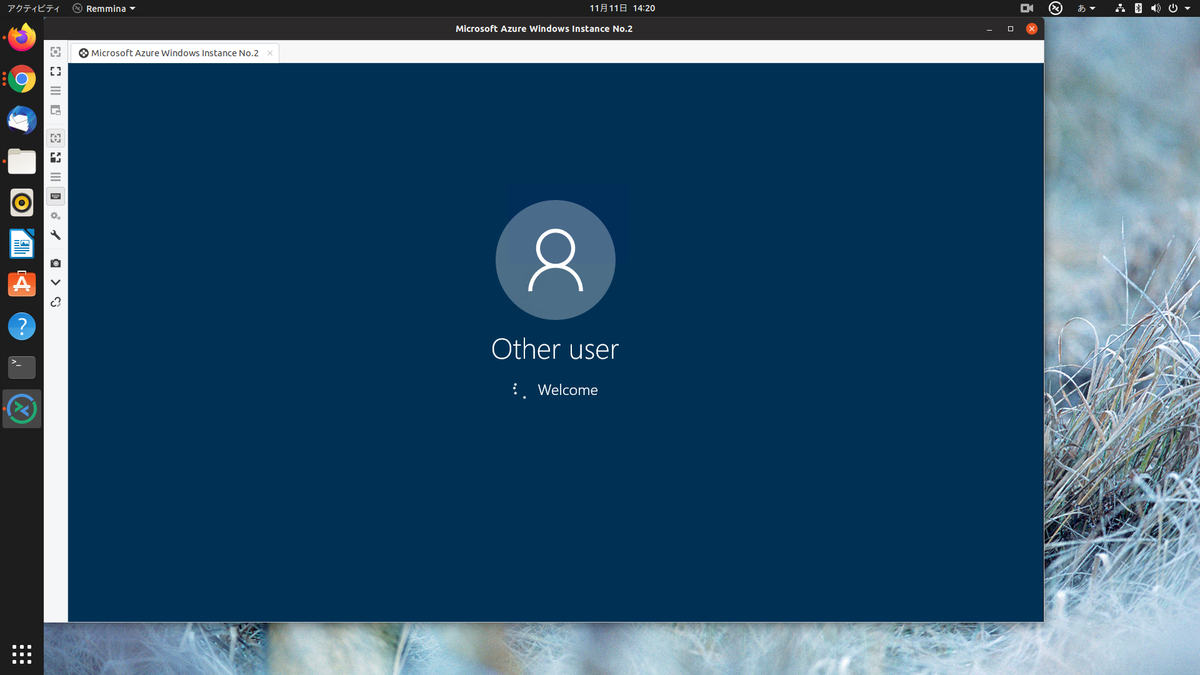Toggle scaled mode for the remote display

tap(55, 157)
